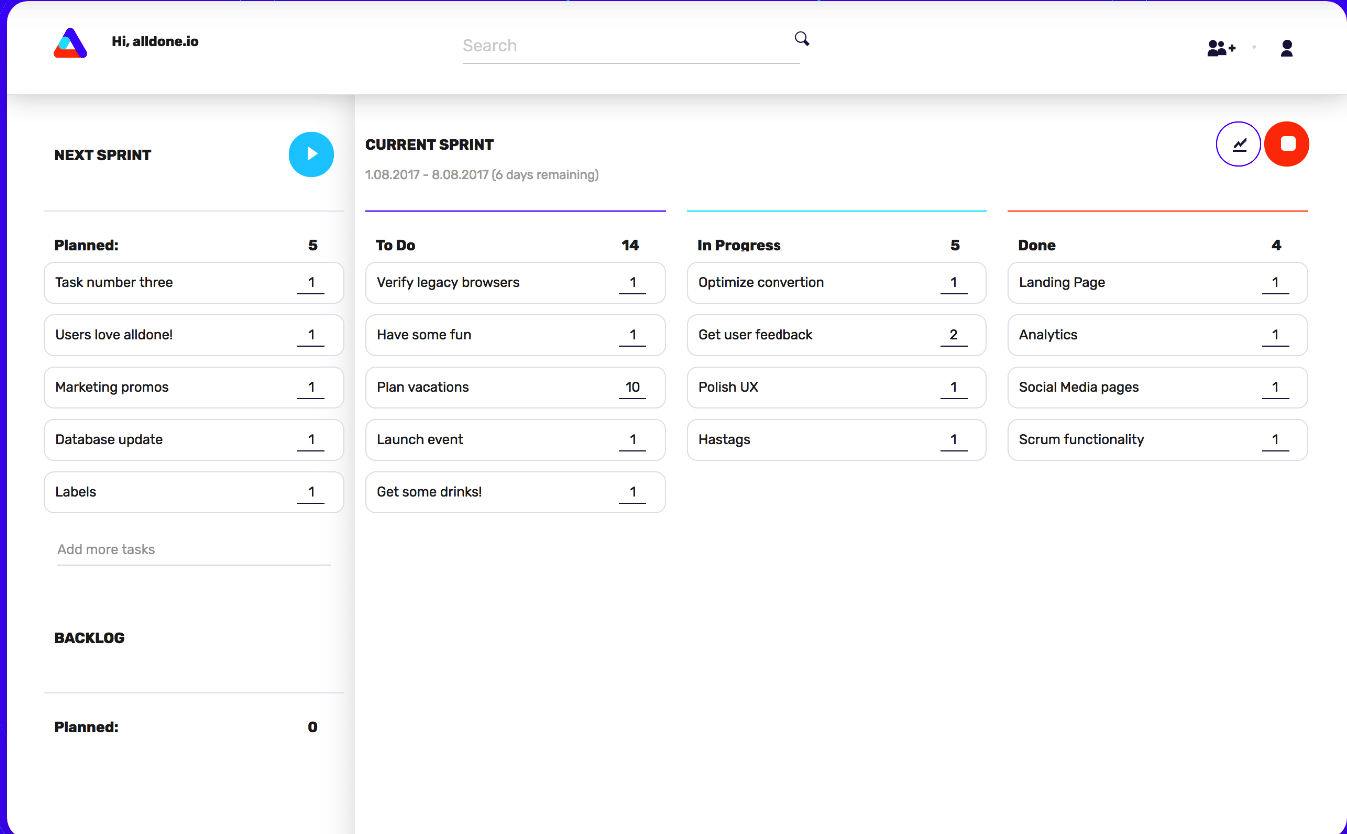Click the Add more tasks field
Image resolution: width=1347 pixels, height=834 pixels.
194,550
